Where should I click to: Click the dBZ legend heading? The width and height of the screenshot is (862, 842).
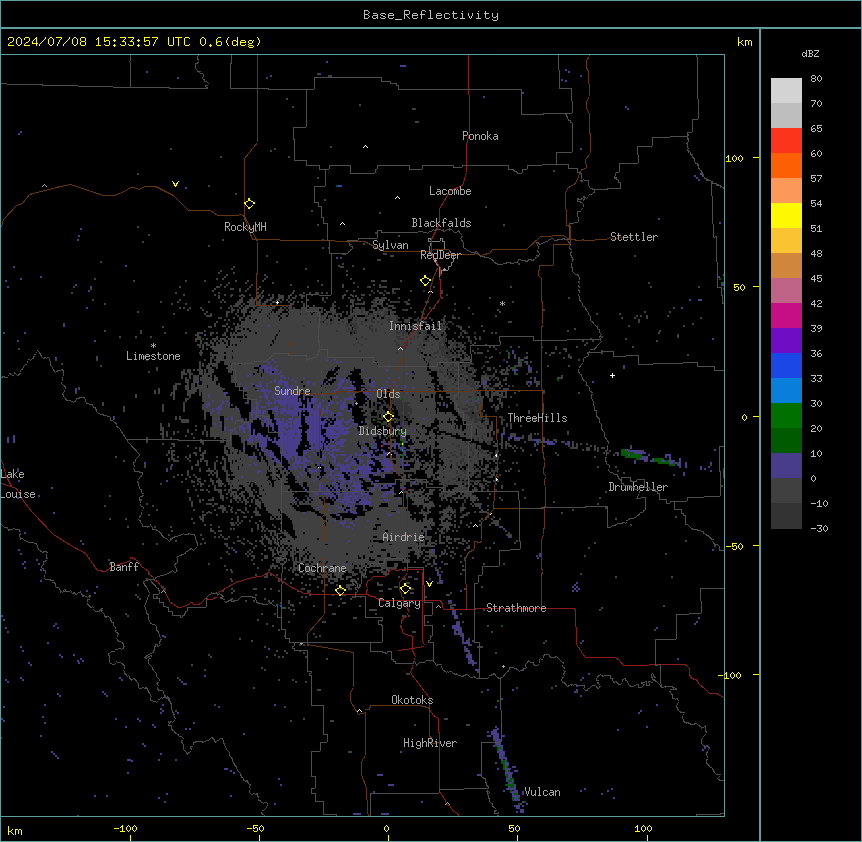pos(810,54)
